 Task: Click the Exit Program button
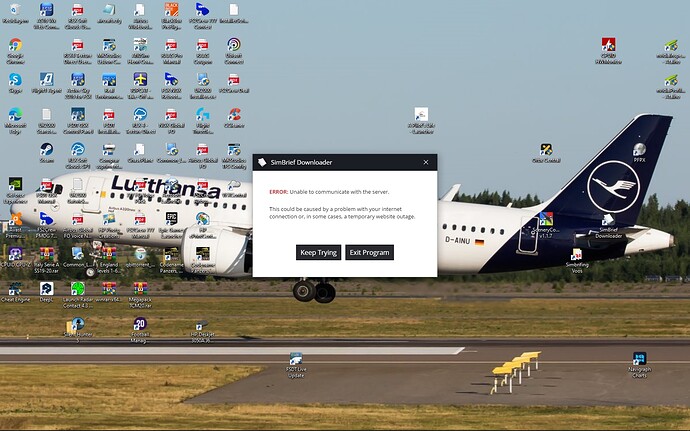pos(369,252)
